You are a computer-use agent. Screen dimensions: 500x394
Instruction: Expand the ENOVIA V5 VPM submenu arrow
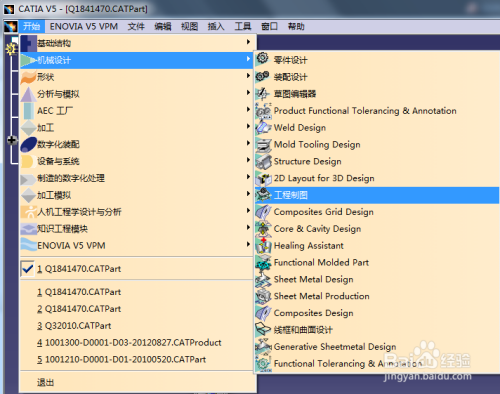coord(248,244)
